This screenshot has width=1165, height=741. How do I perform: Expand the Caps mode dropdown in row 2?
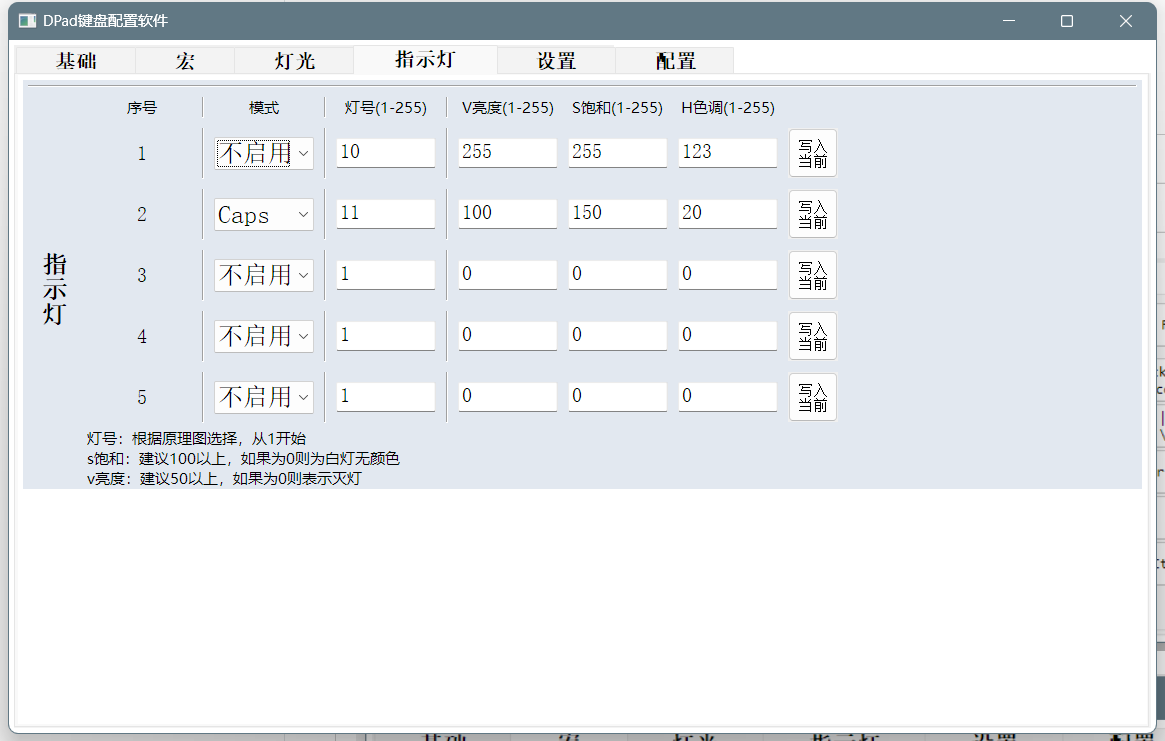click(x=264, y=214)
